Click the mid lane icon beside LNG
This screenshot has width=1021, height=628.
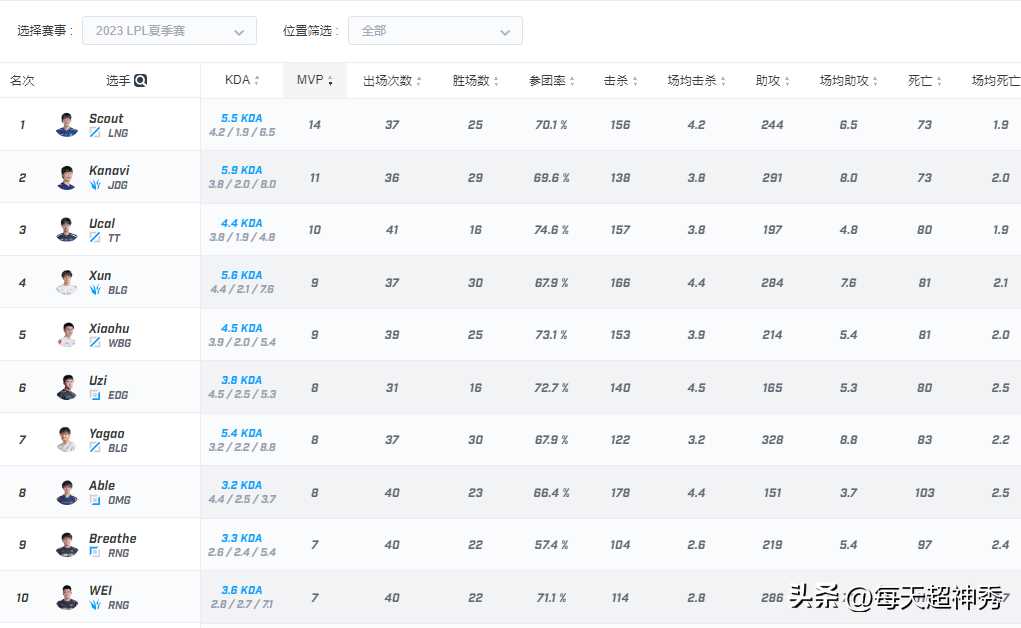click(x=95, y=133)
